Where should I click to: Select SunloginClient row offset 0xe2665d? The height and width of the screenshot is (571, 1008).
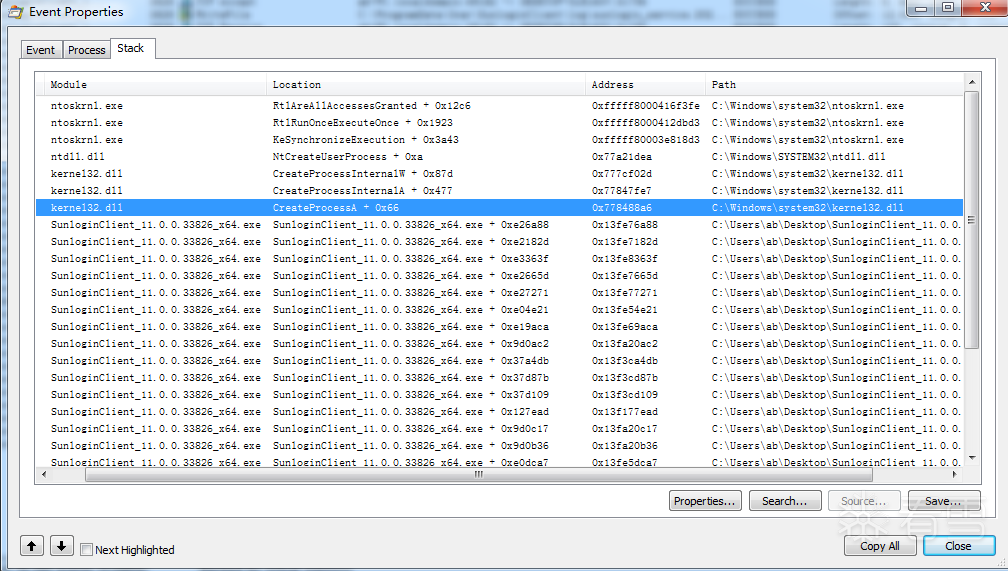tap(500, 276)
